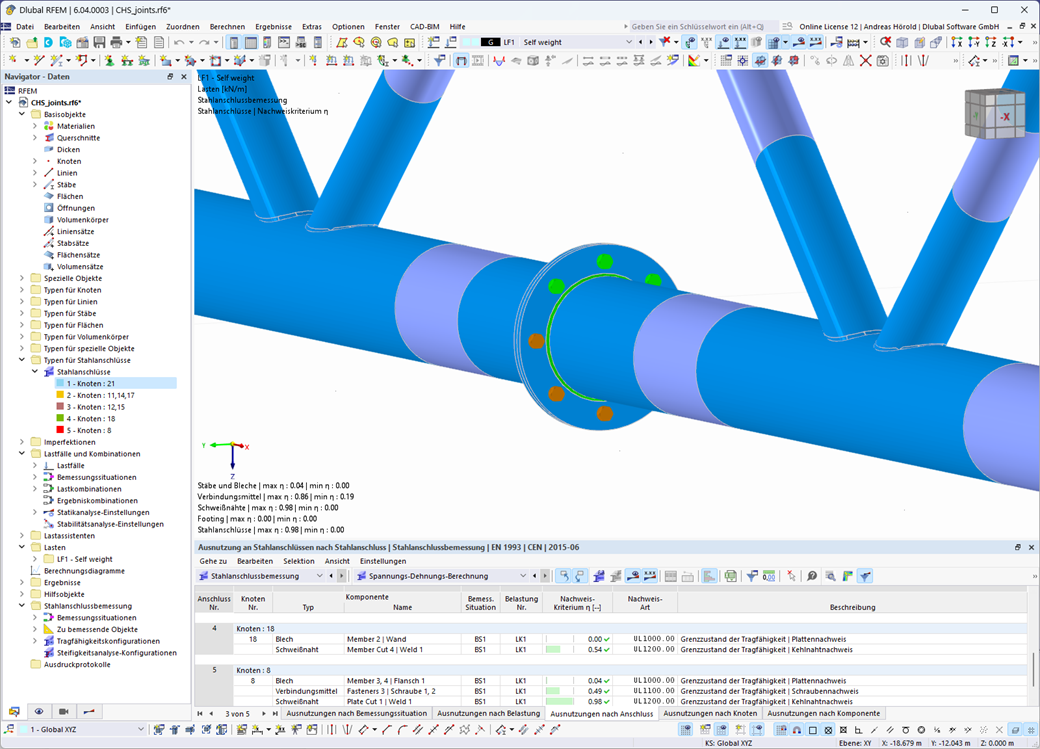Viewport: 1040px width, 749px height.
Task: Toggle the highlighted show-results button in the second toolbar row
Action: pyautogui.click(x=461, y=60)
